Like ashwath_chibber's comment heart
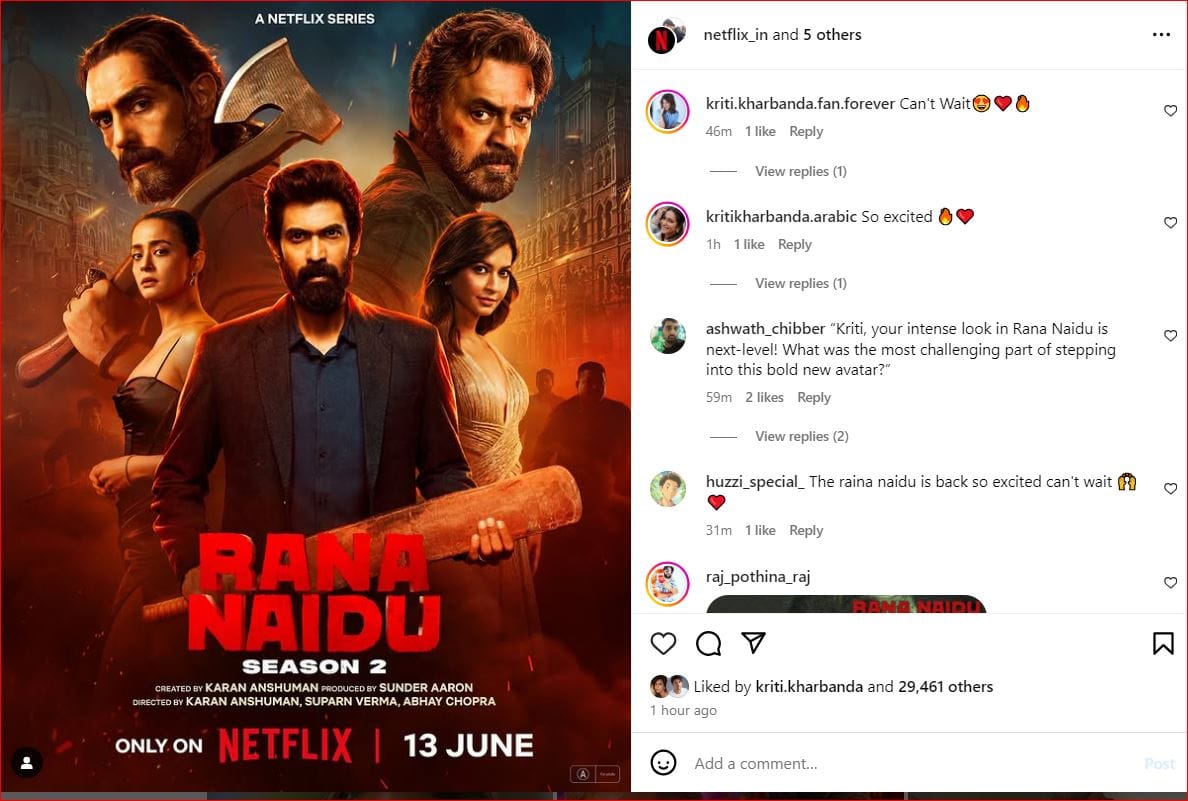 point(1170,336)
